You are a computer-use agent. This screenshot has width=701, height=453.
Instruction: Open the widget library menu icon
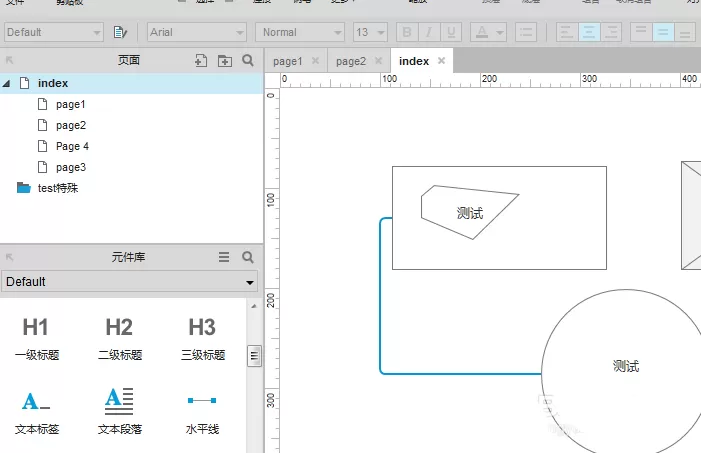224,257
